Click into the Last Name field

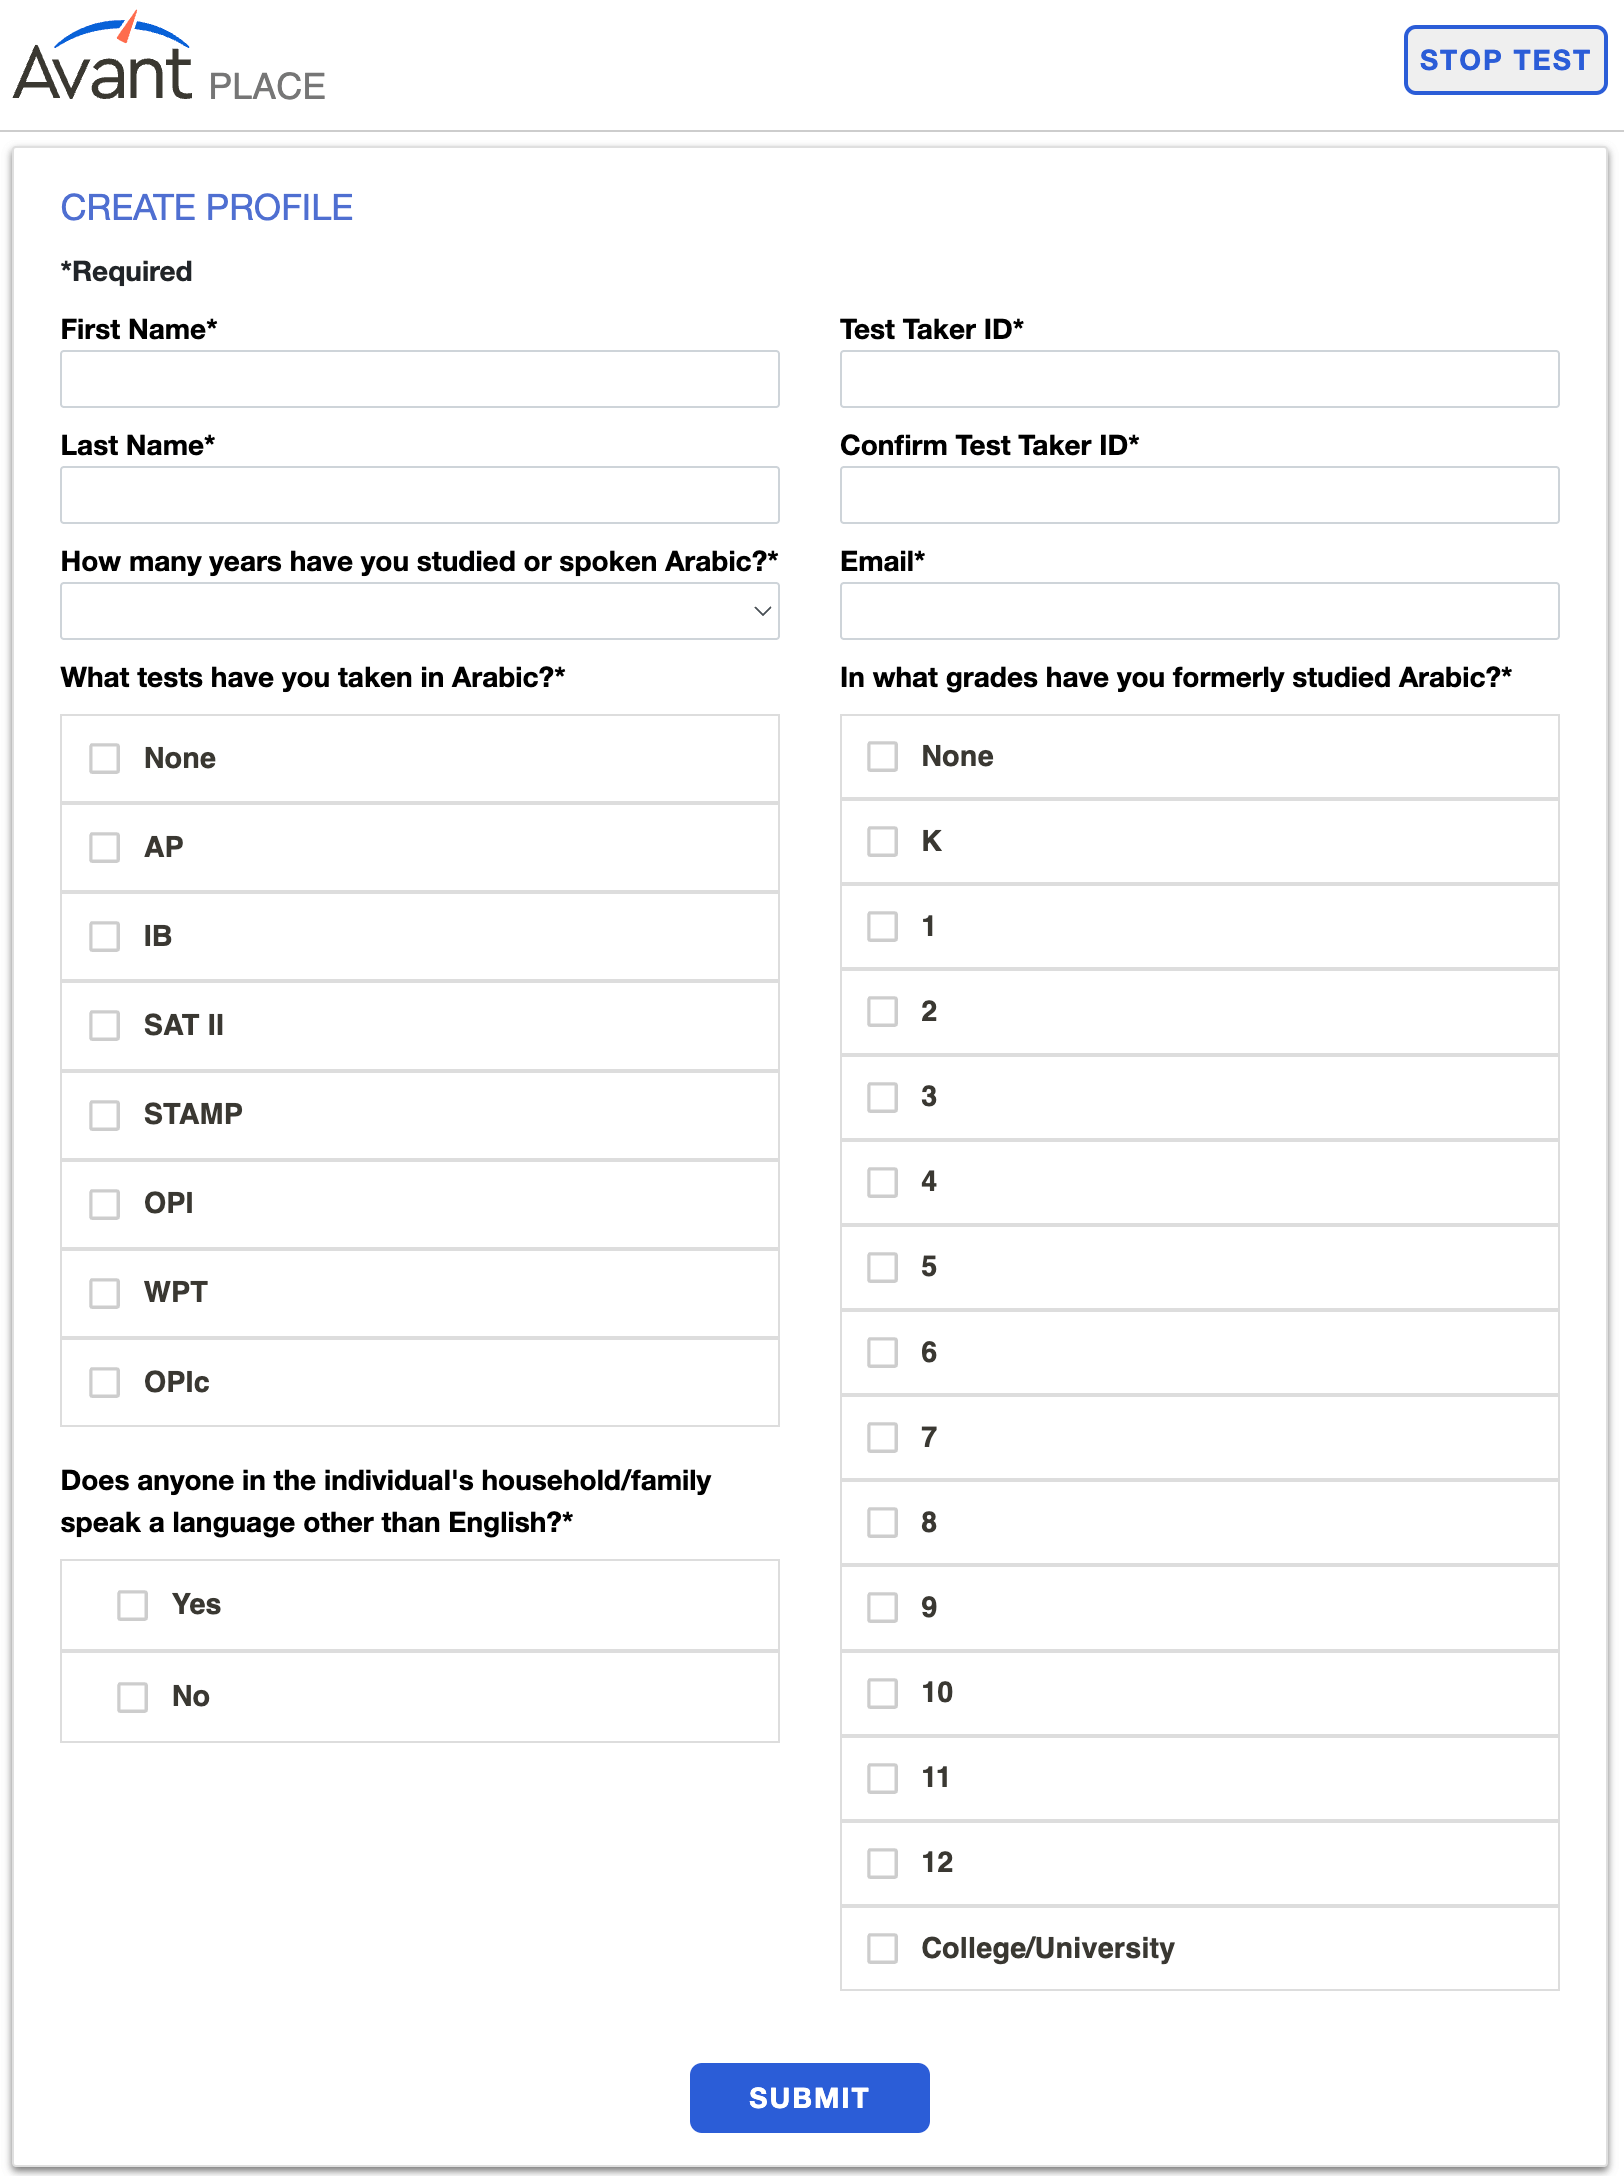(420, 495)
